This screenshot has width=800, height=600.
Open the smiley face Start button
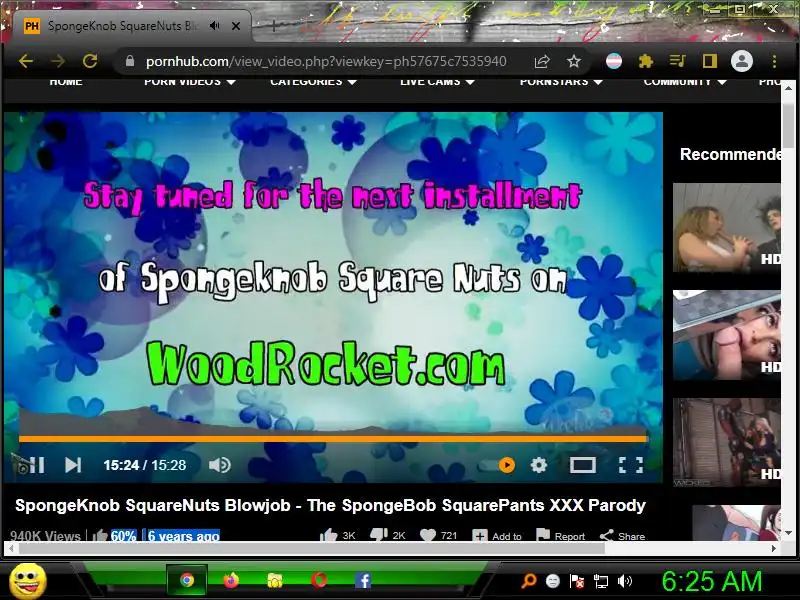[x=28, y=581]
